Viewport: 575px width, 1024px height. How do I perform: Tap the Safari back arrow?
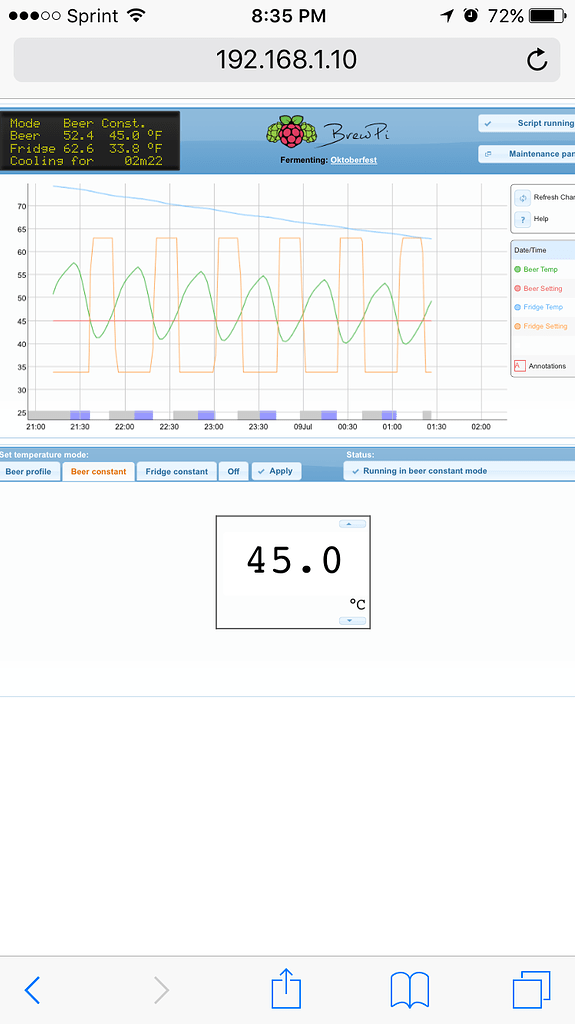[x=32, y=990]
